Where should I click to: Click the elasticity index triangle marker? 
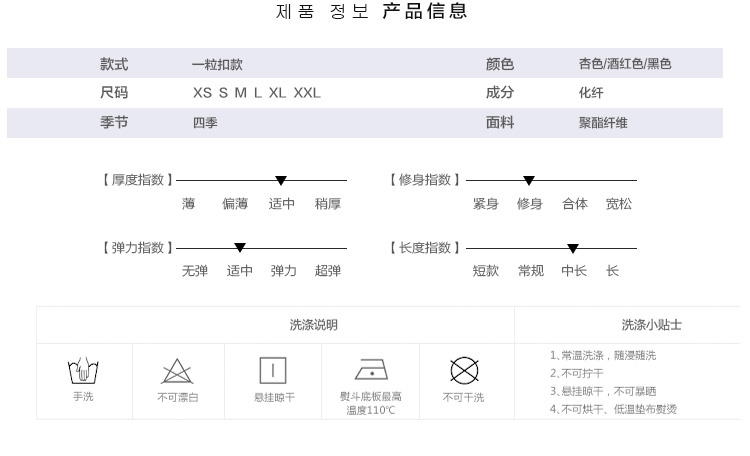pyautogui.click(x=240, y=248)
